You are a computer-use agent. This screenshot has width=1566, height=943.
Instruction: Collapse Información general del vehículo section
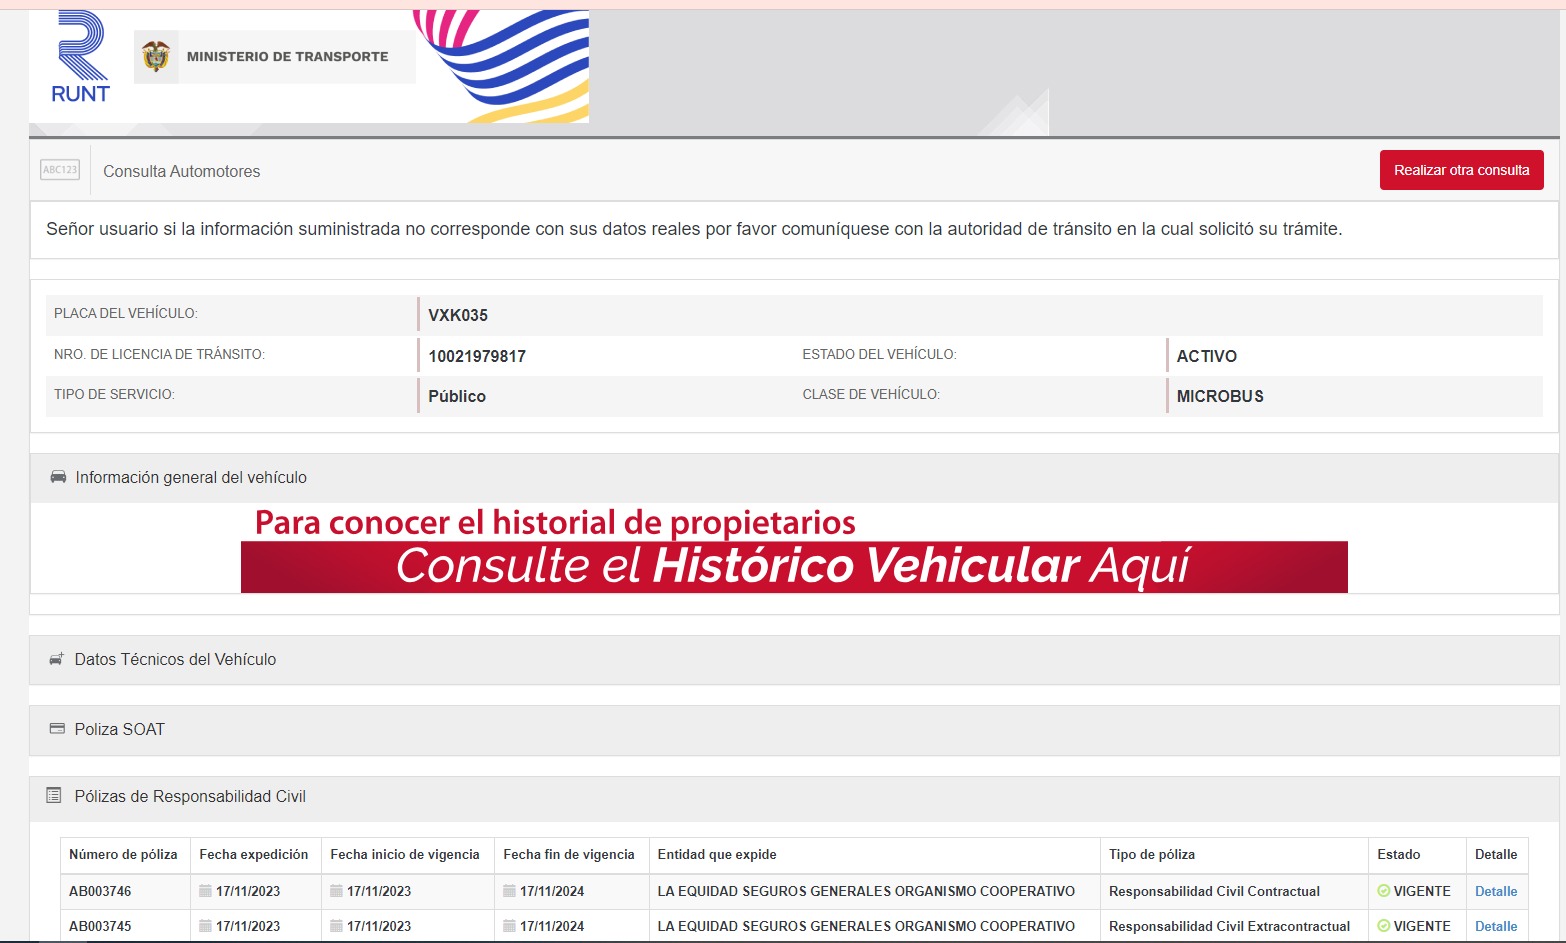point(191,478)
